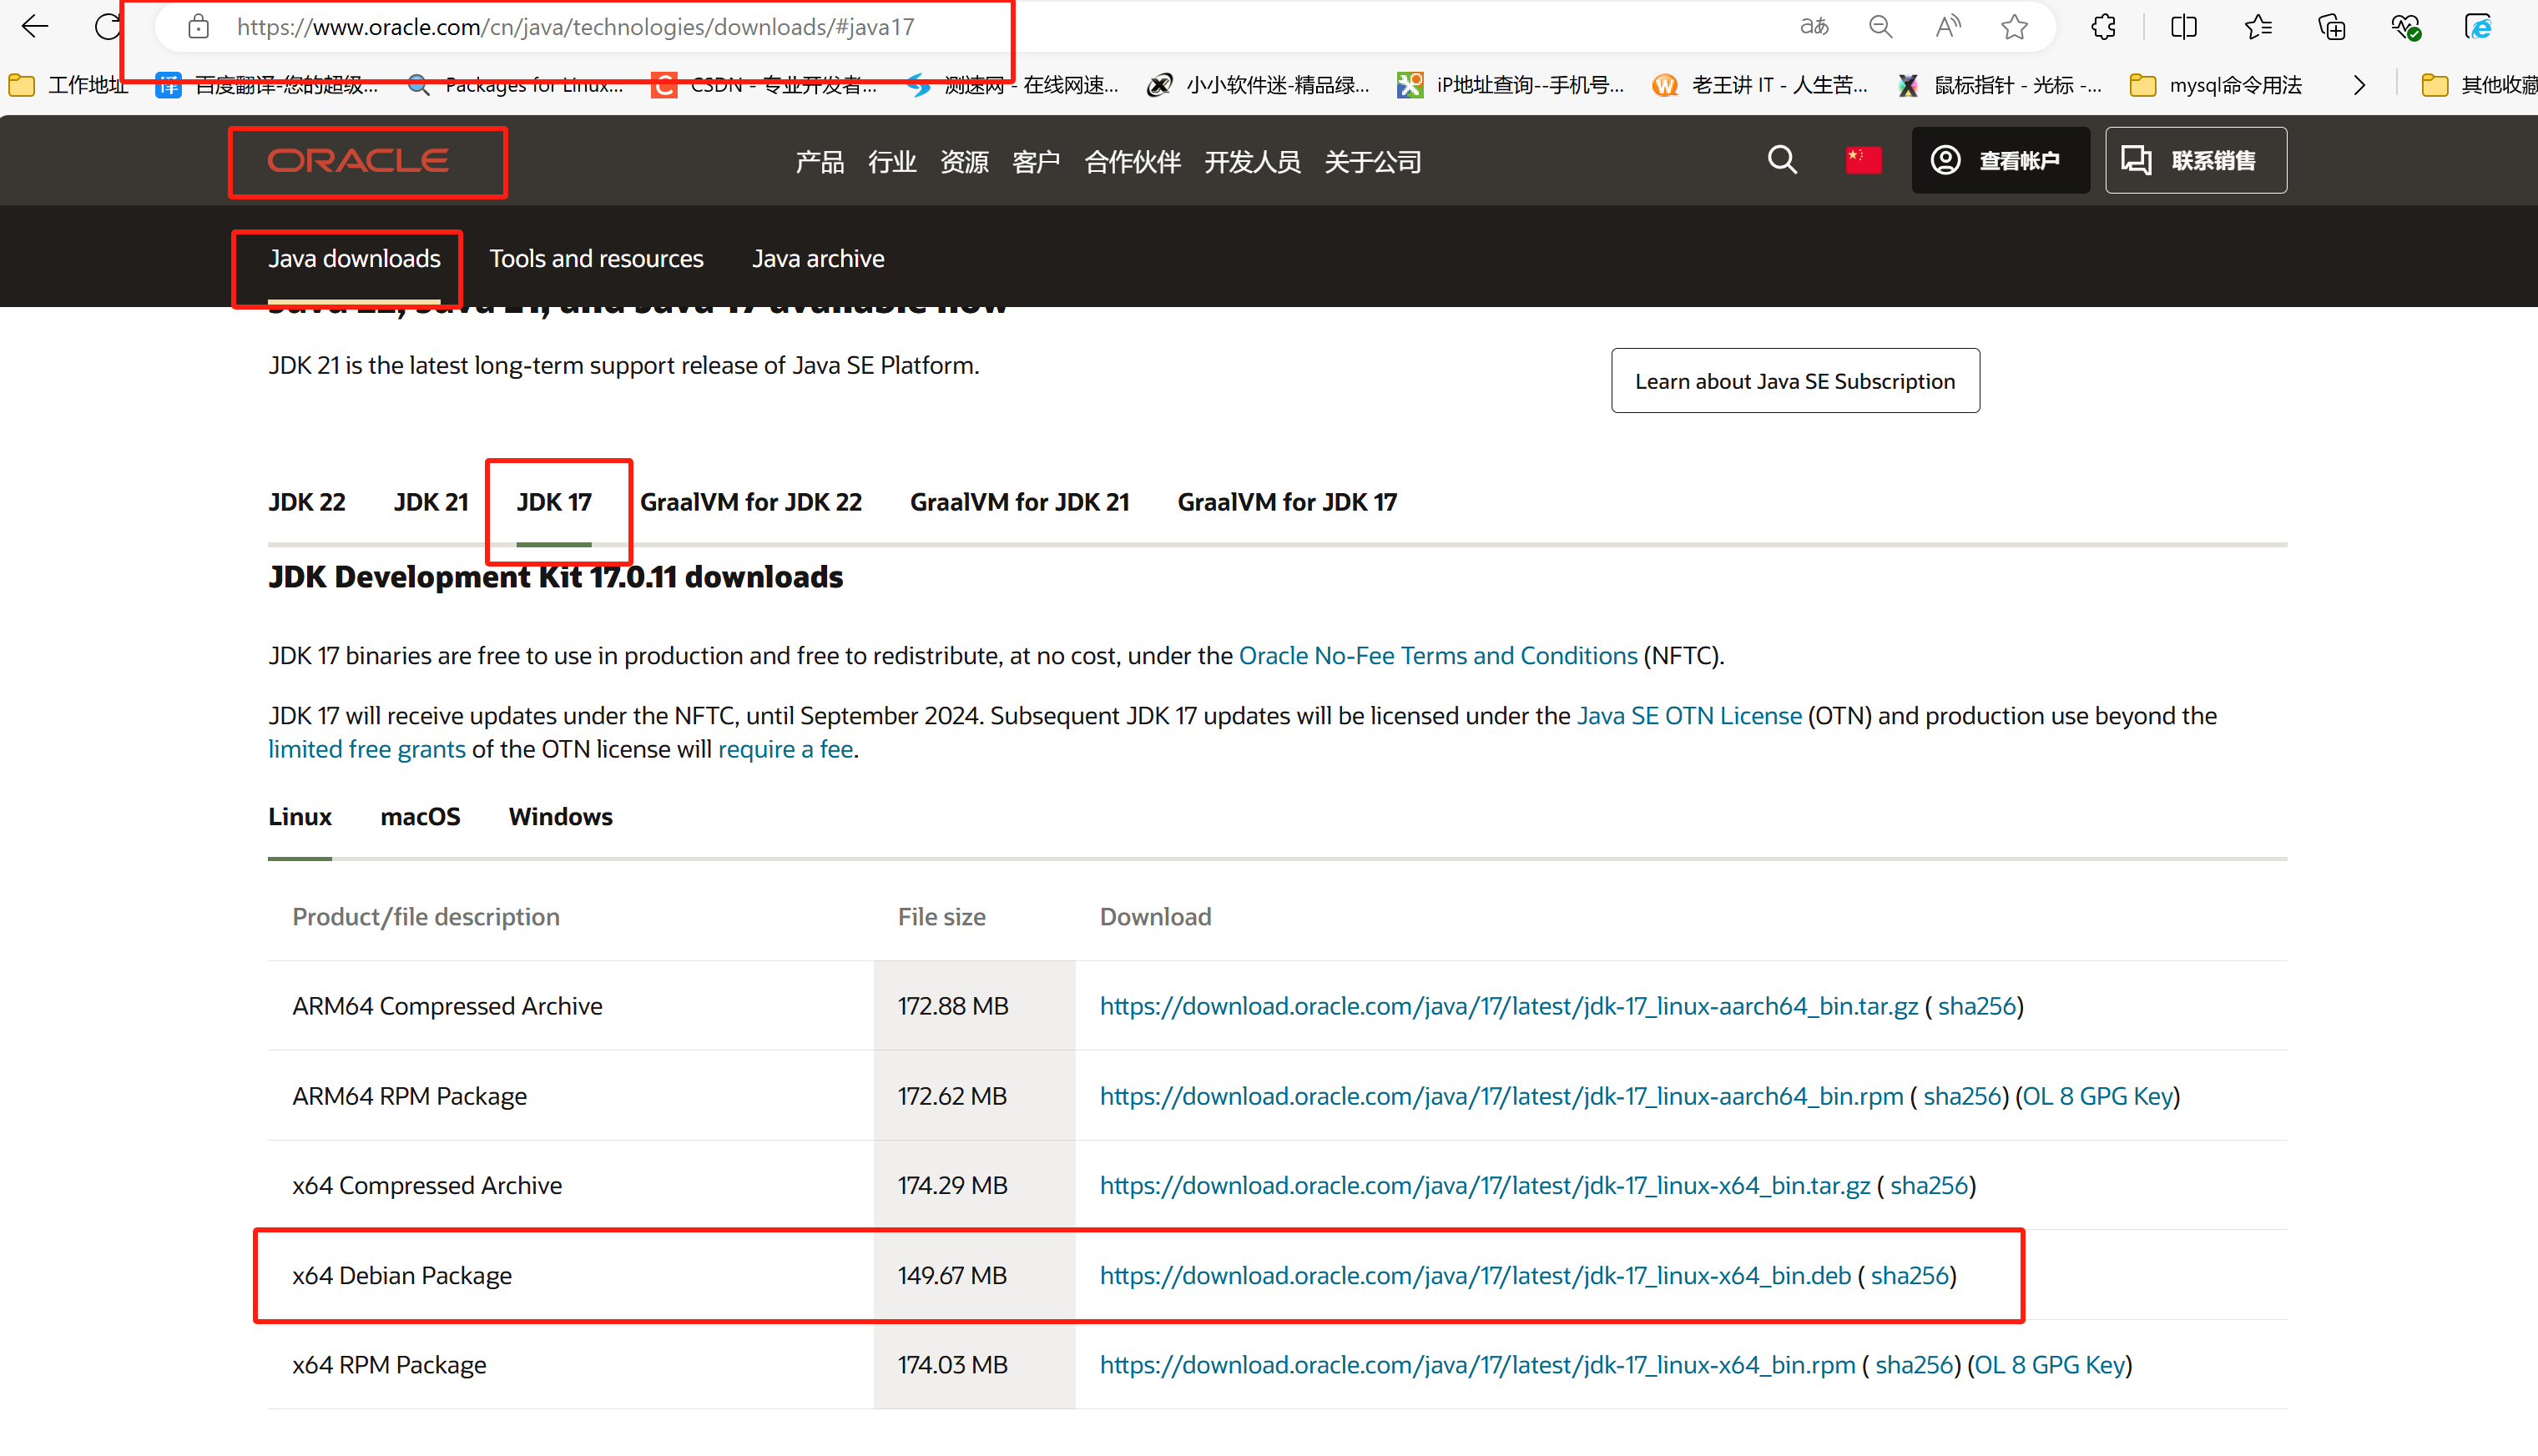Toggle split screen view icon
Screen dimensions: 2538x1456
pos(2184,27)
